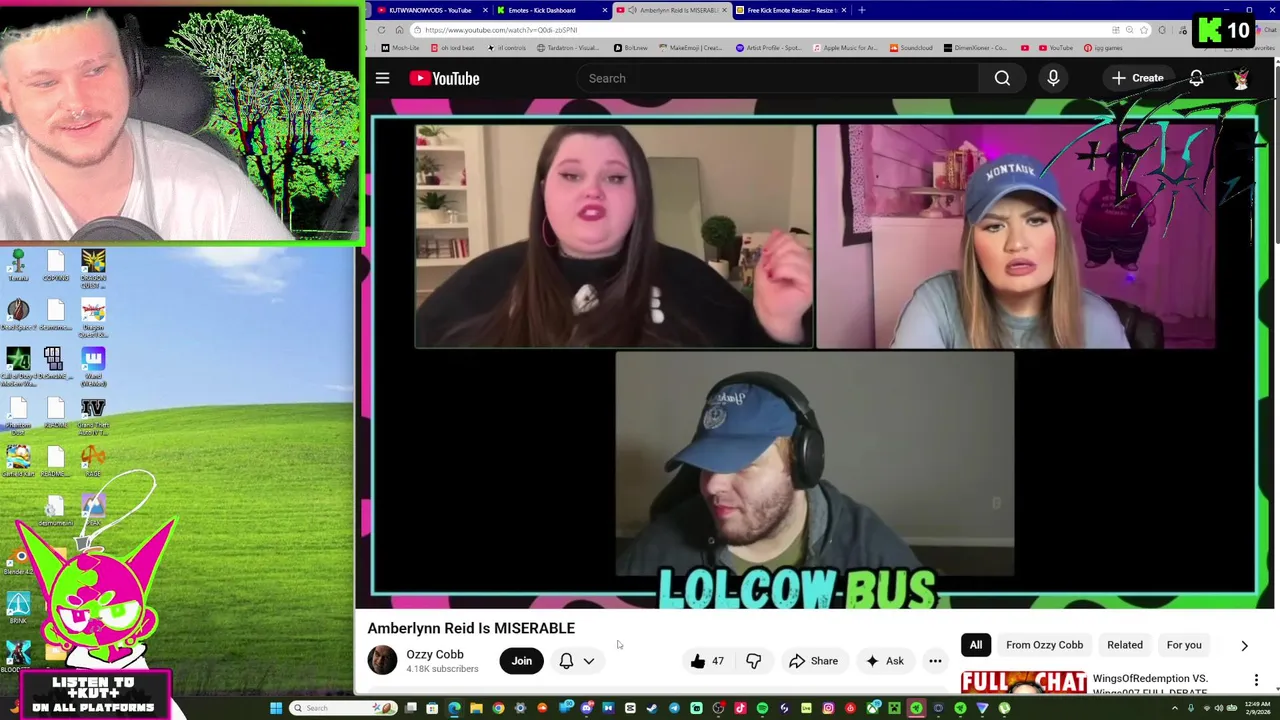This screenshot has height=720, width=1280.
Task: Click the Join channel button
Action: 522,661
